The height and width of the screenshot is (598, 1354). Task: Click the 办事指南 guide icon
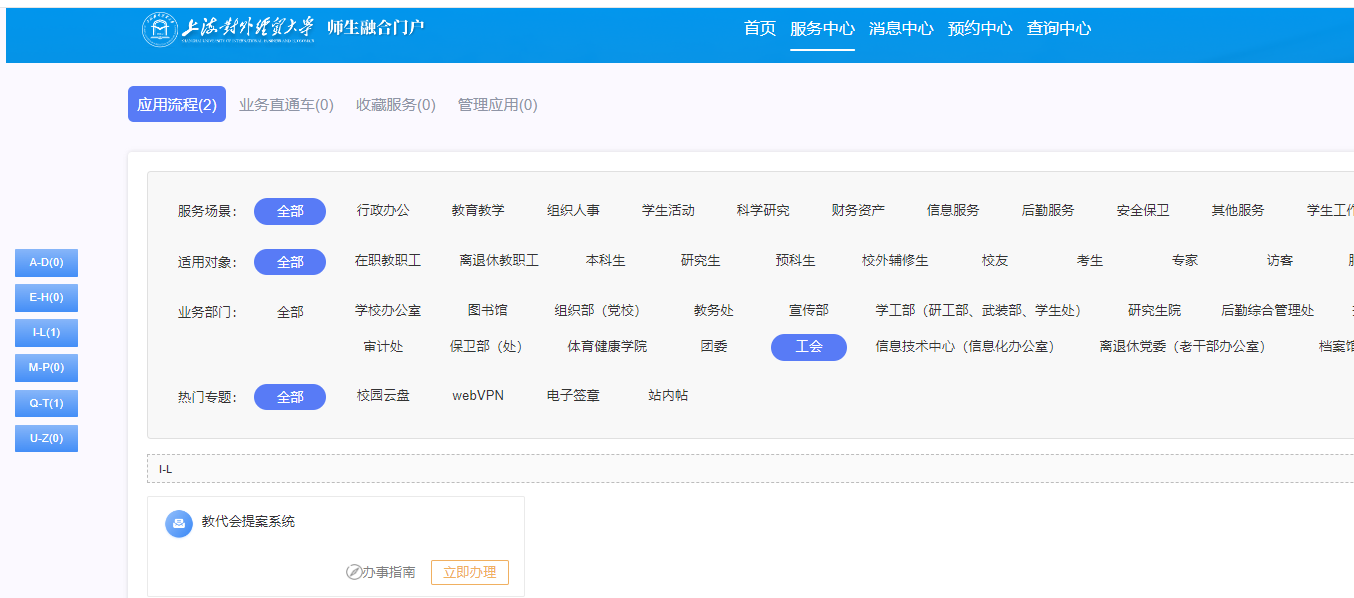353,572
